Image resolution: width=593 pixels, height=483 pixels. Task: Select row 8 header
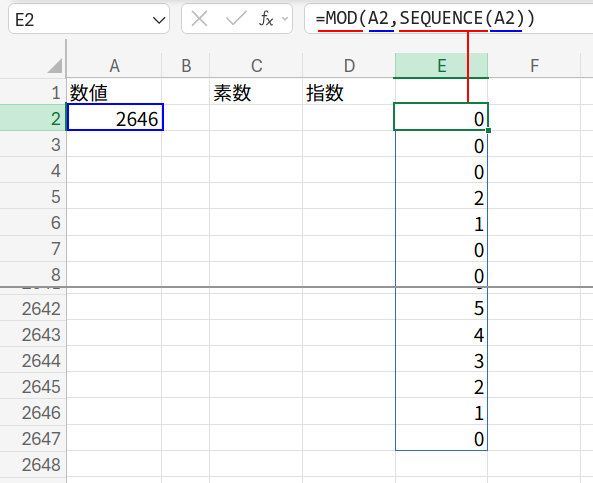tap(33, 274)
